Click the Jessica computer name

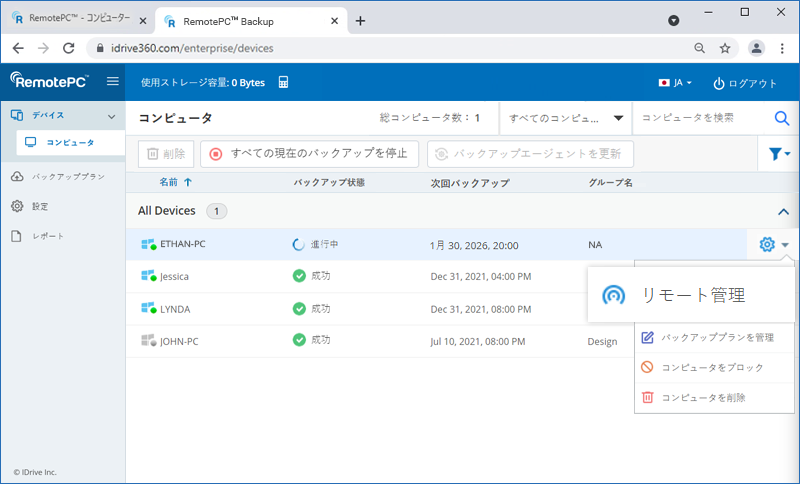(174, 276)
